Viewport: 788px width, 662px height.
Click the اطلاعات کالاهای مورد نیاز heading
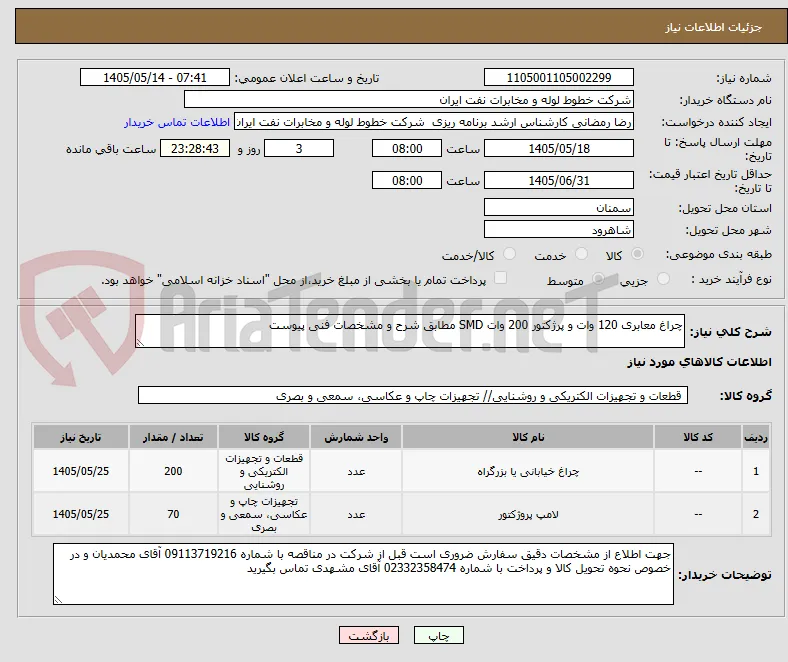[x=699, y=361]
